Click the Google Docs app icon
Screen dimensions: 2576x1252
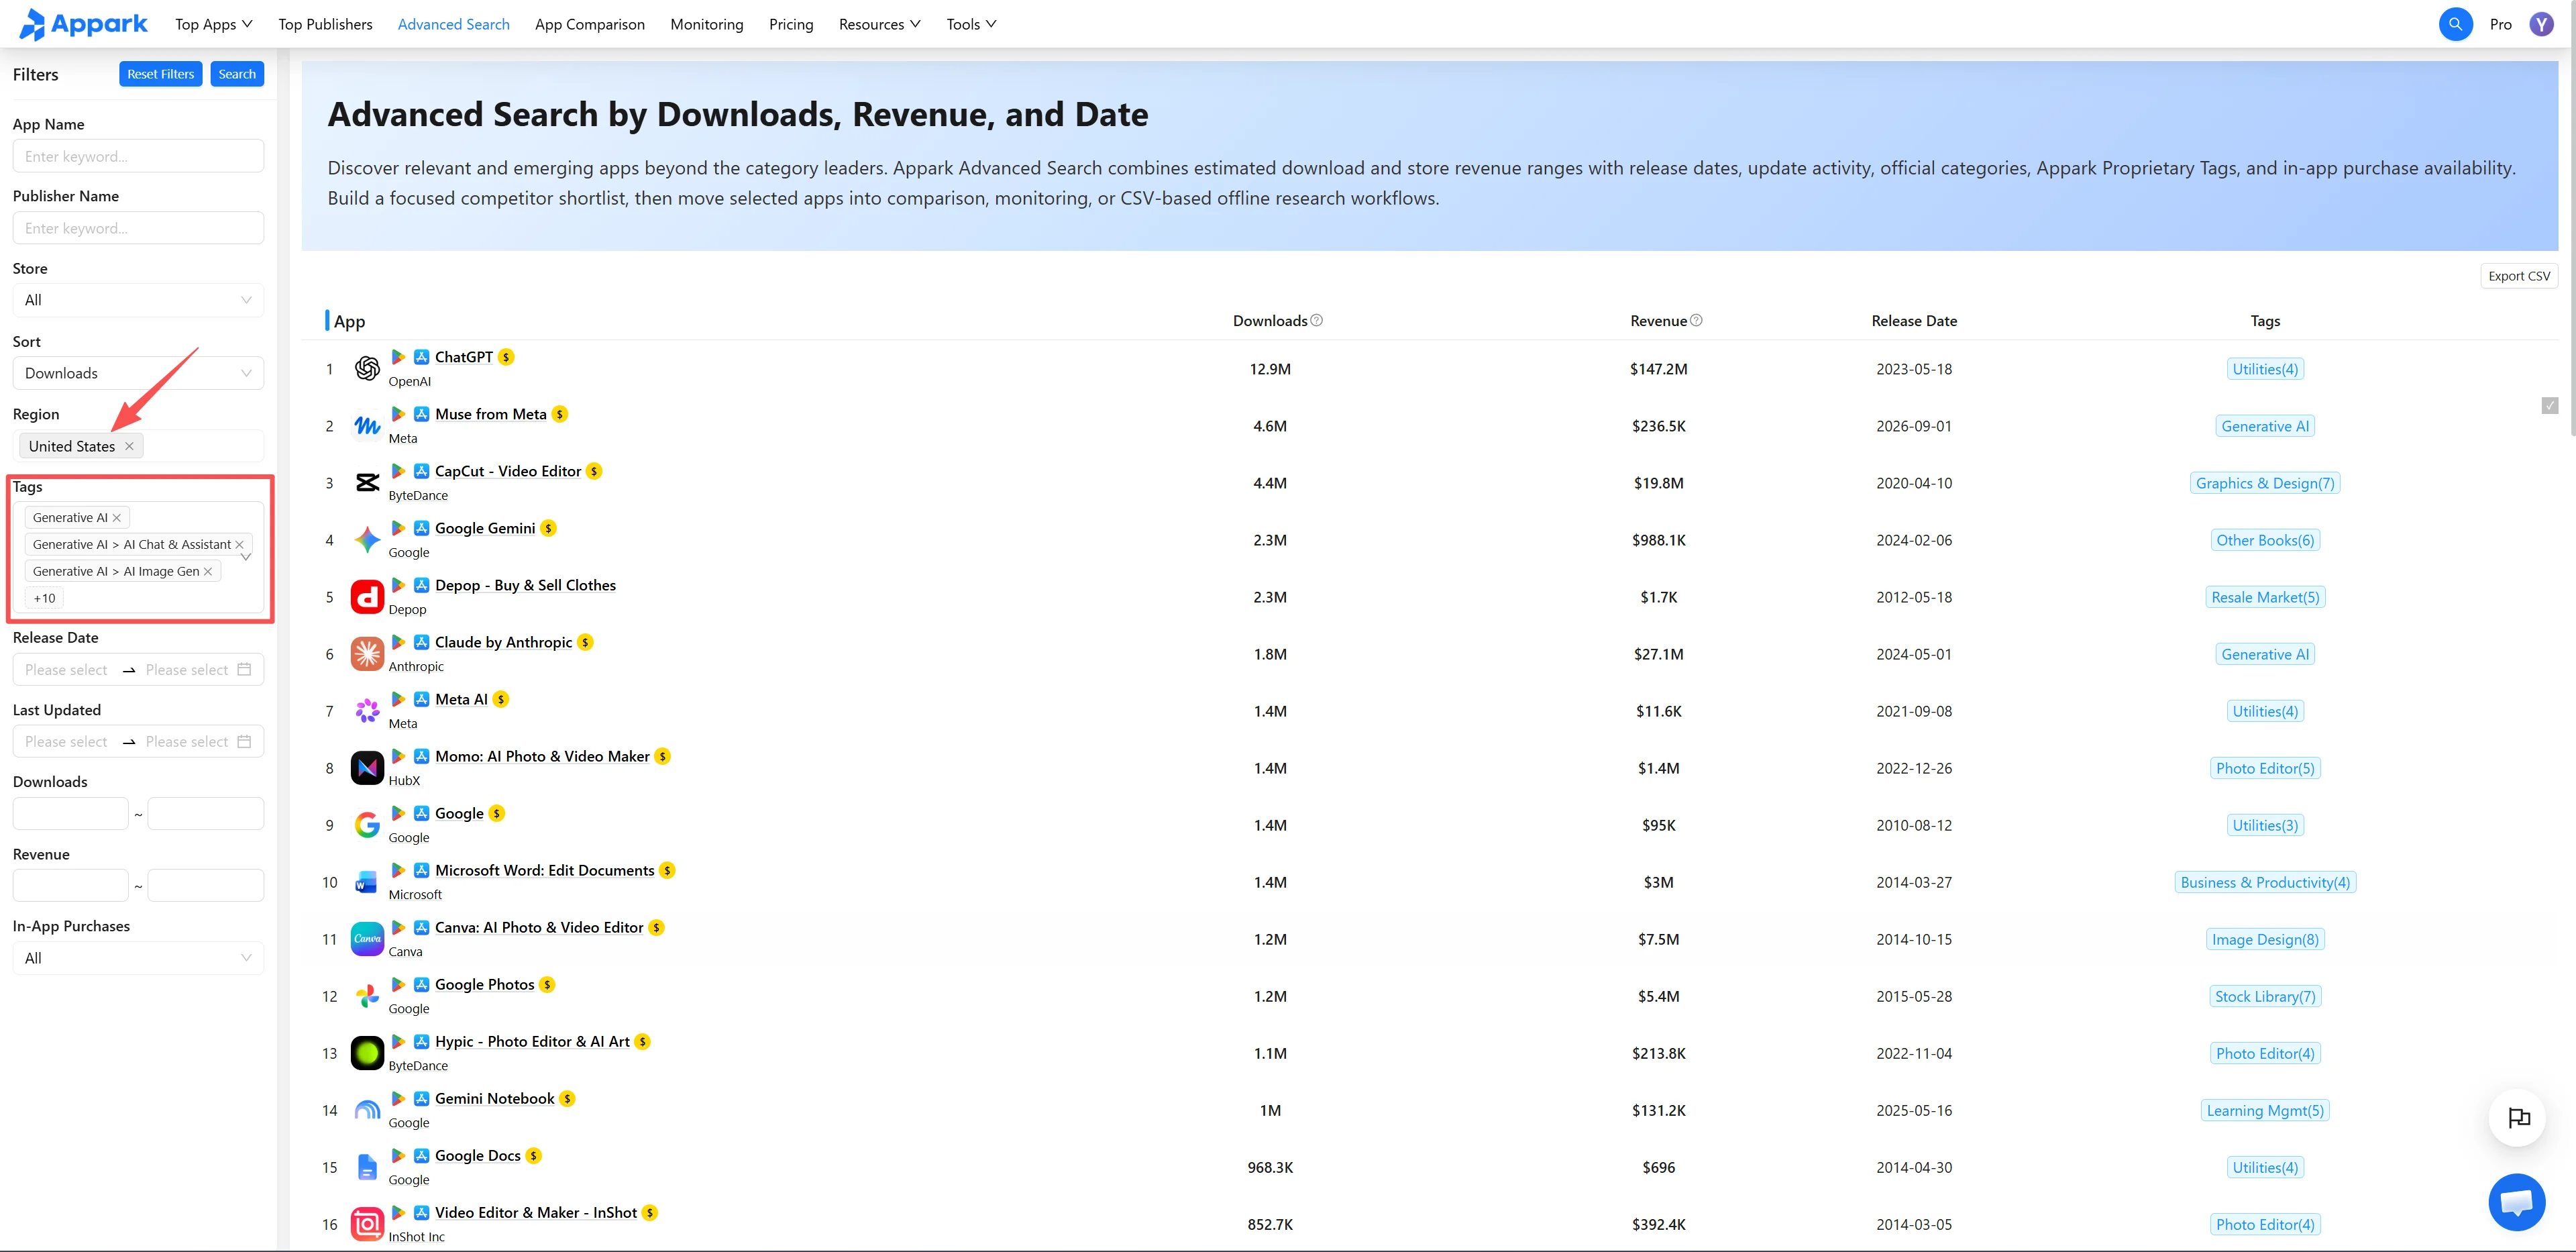pos(367,1167)
